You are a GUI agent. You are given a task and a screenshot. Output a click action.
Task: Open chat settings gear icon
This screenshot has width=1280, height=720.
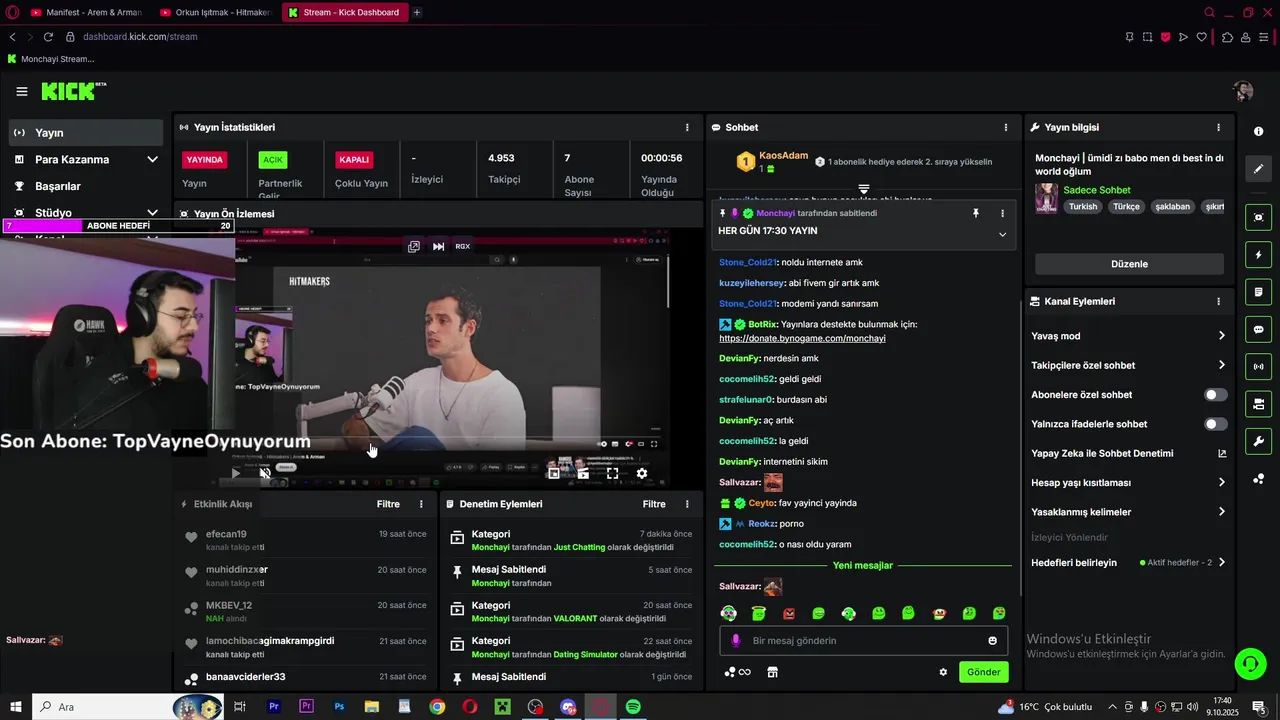[942, 672]
